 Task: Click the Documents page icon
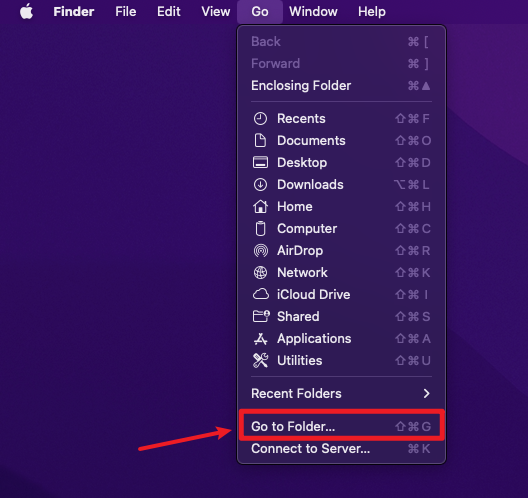click(x=260, y=140)
